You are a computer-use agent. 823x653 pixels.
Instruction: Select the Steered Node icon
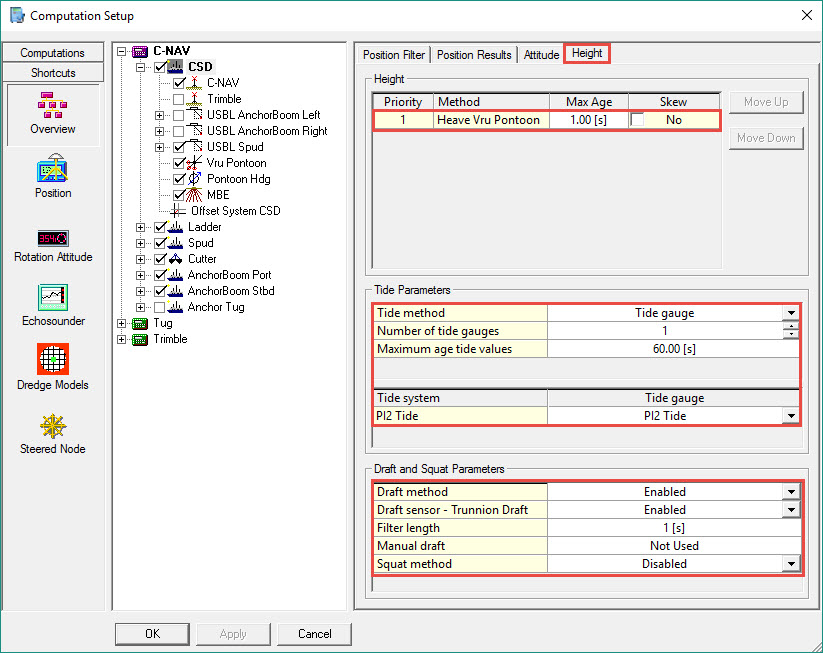53,426
